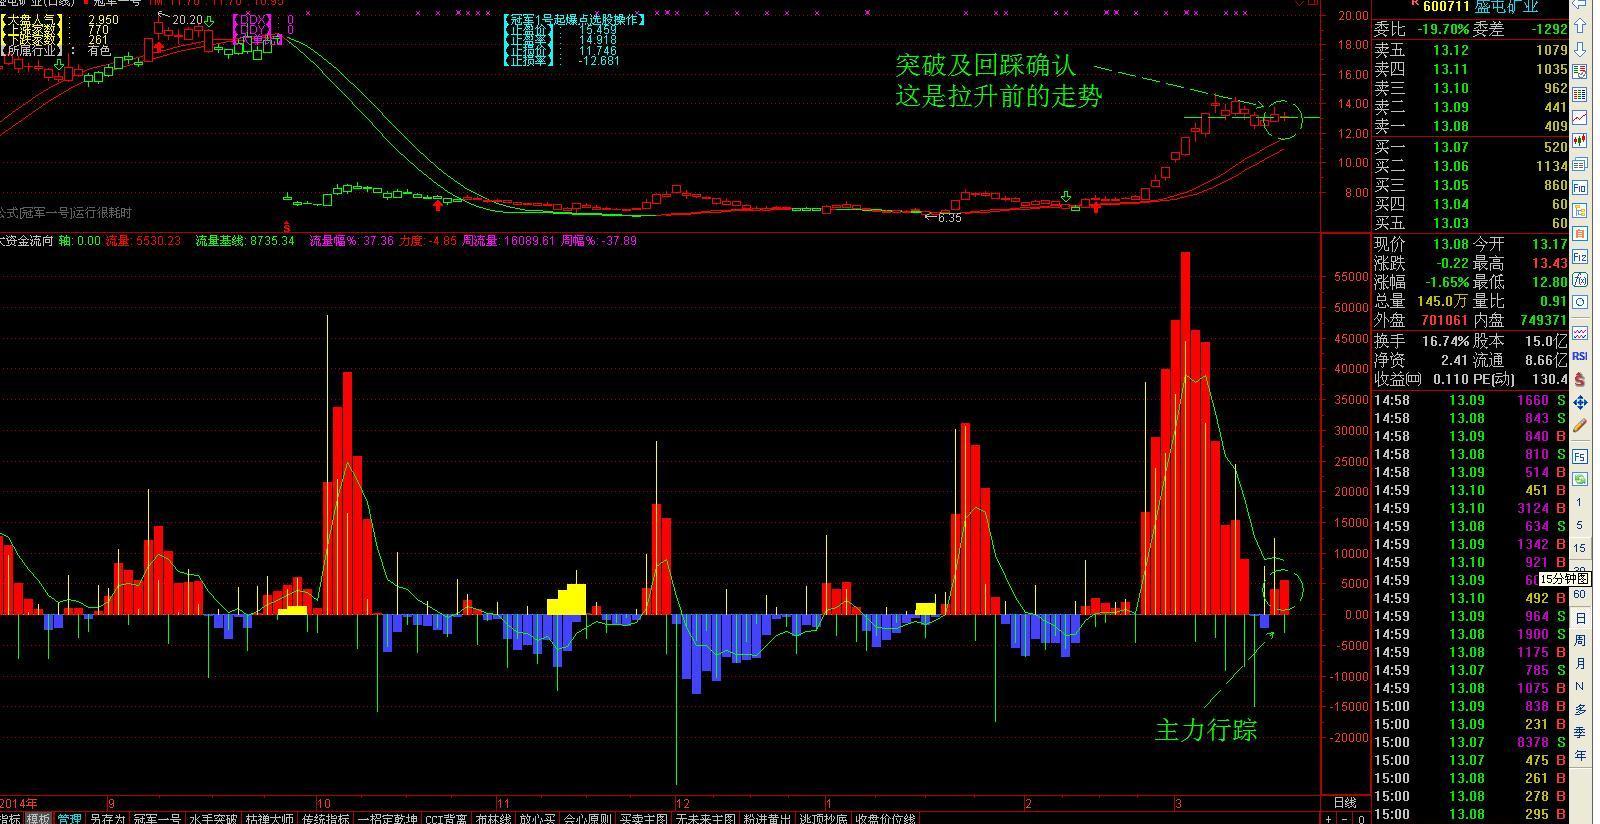This screenshot has width=1600, height=824.
Task: Select the 逃顶抄底 indicator tab
Action: point(823,817)
